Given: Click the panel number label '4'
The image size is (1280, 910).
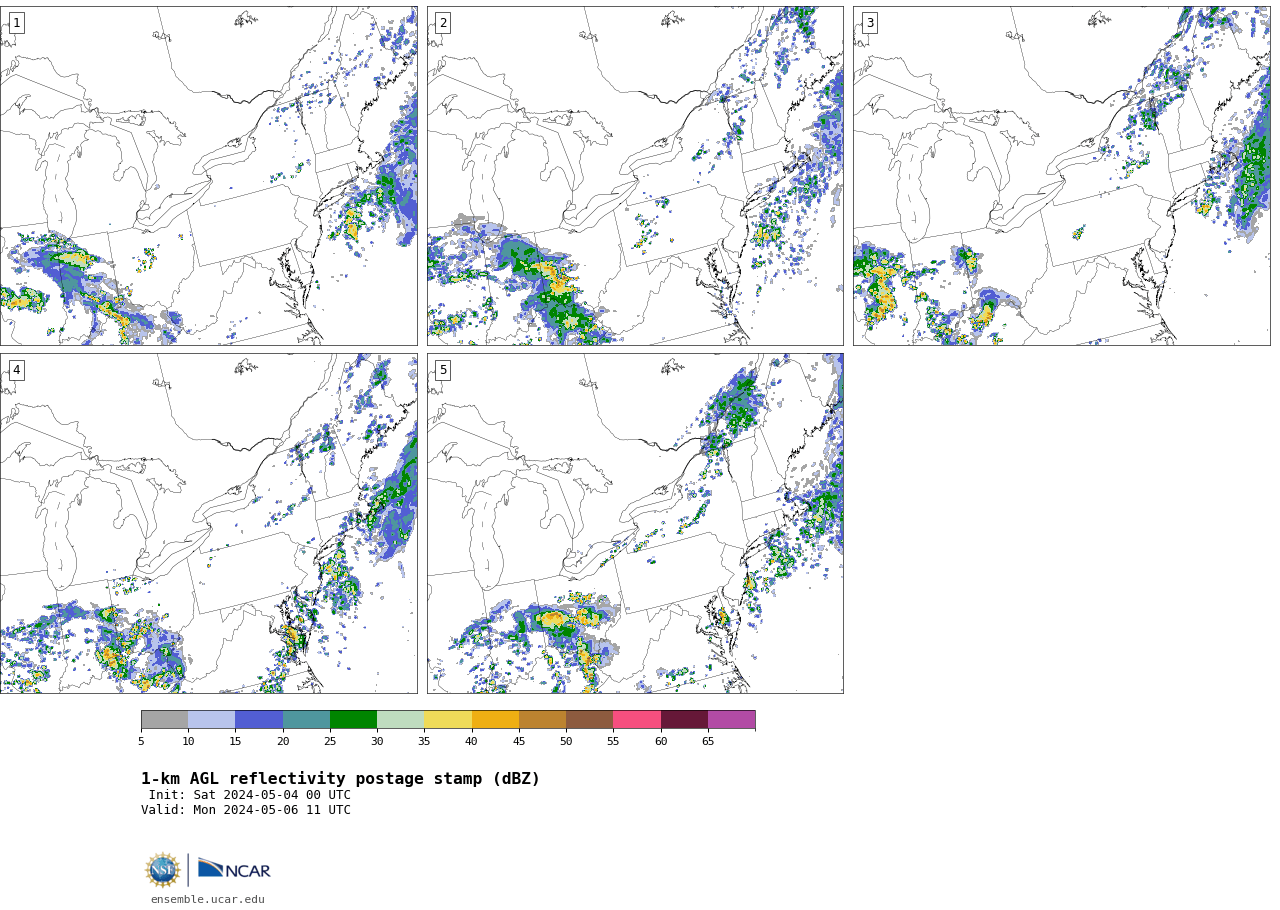Looking at the screenshot, I should pos(16,370).
